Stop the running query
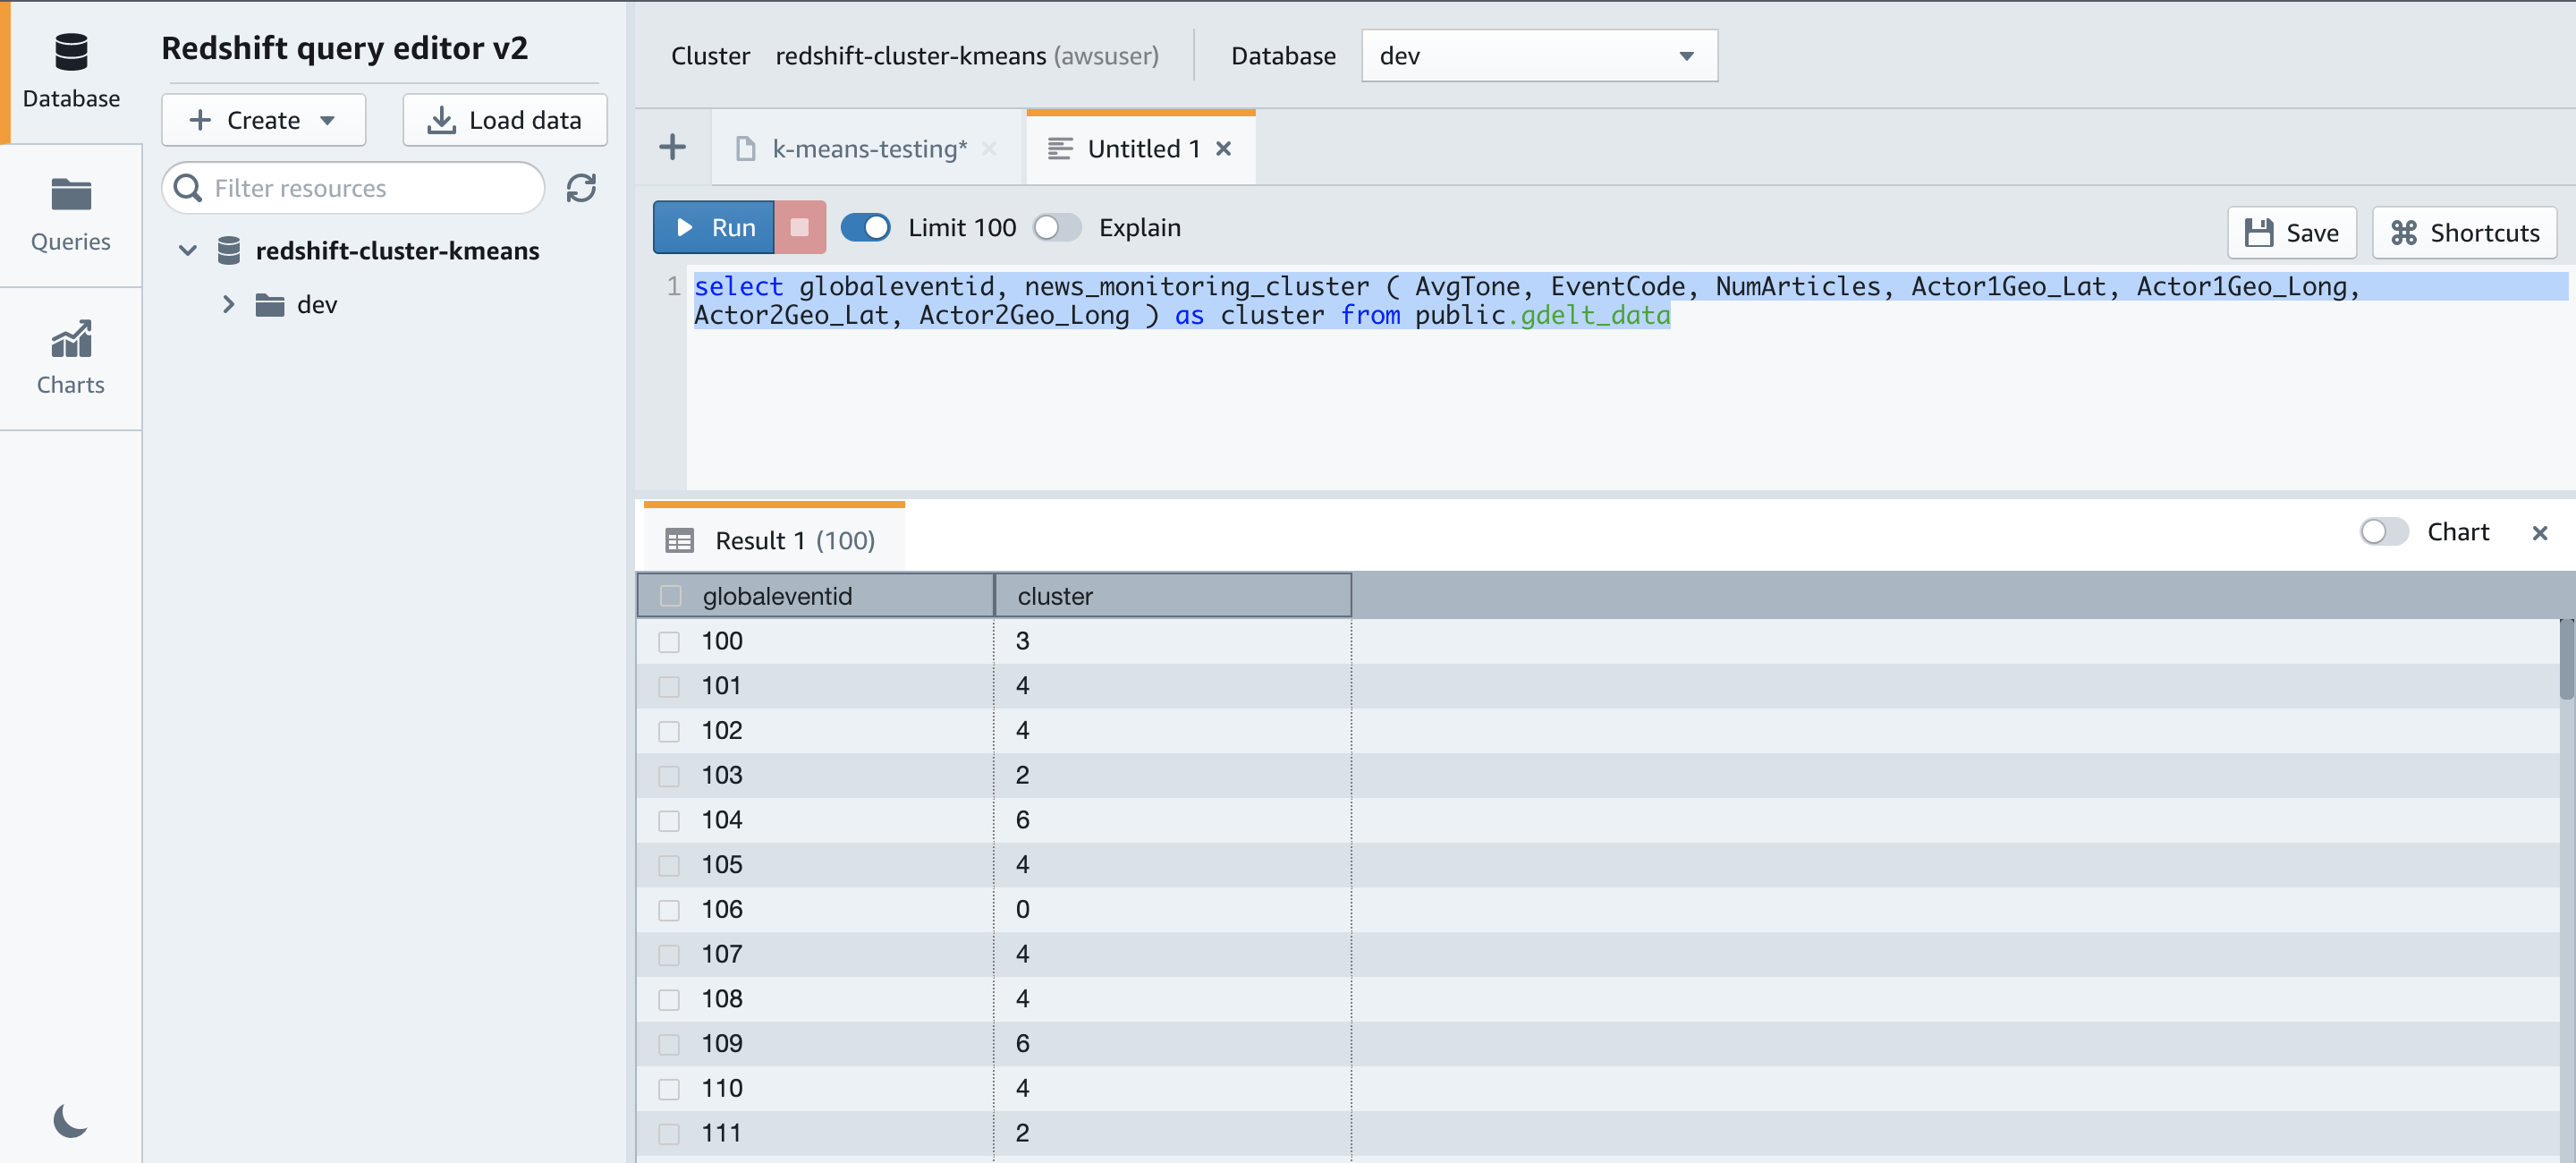This screenshot has width=2576, height=1163. tap(799, 227)
